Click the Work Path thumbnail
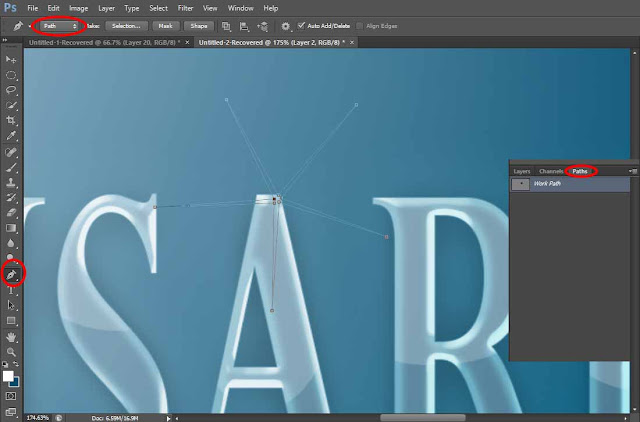This screenshot has height=422, width=640. tap(520, 184)
